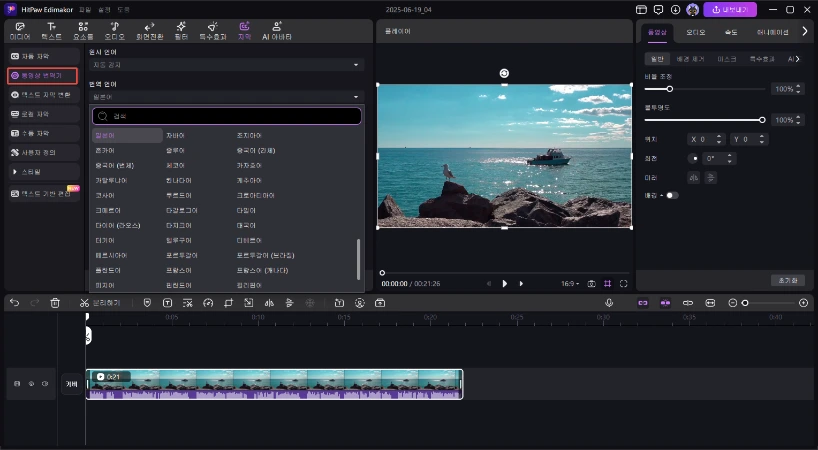Click the Y position stepper

[762, 139]
